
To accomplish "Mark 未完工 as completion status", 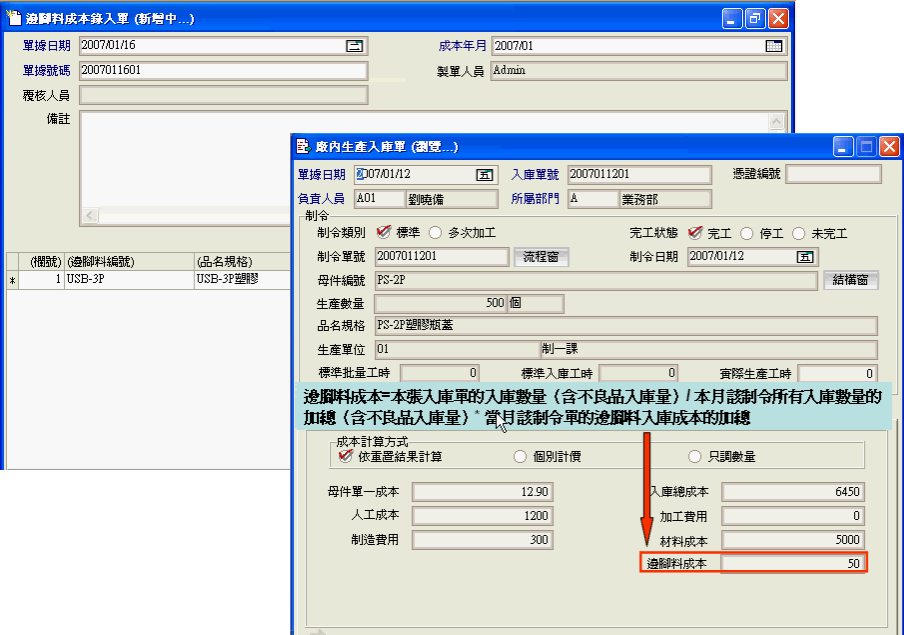I will [x=798, y=233].
